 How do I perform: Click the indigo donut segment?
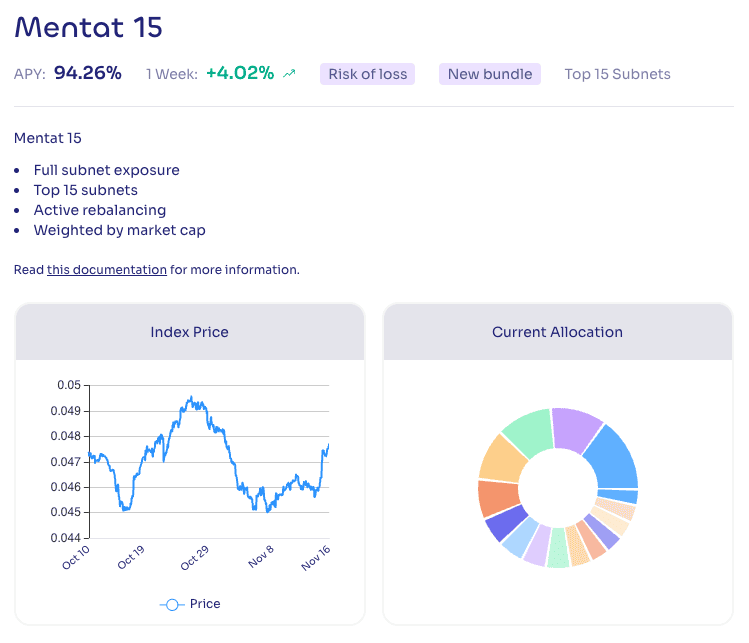(x=504, y=523)
